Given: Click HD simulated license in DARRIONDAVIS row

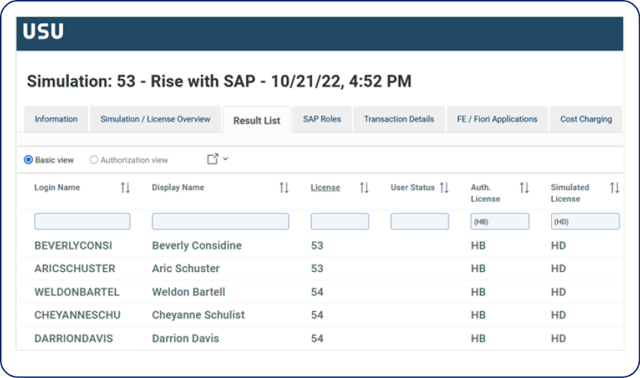Looking at the screenshot, I should click(x=558, y=338).
